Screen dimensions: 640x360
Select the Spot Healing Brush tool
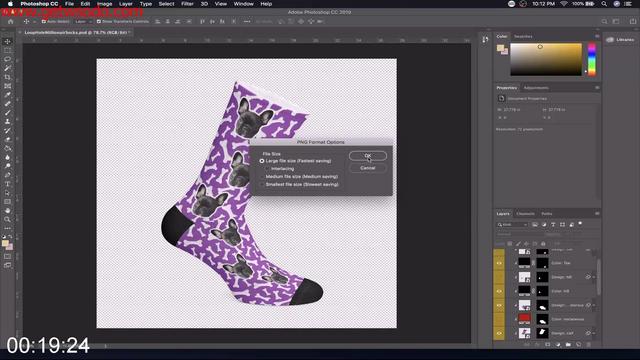pyautogui.click(x=7, y=104)
